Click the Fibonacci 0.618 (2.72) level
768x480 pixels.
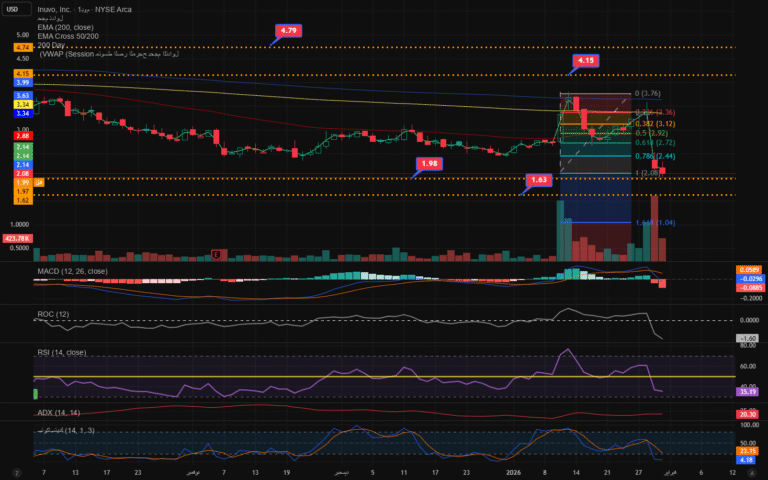pos(653,143)
